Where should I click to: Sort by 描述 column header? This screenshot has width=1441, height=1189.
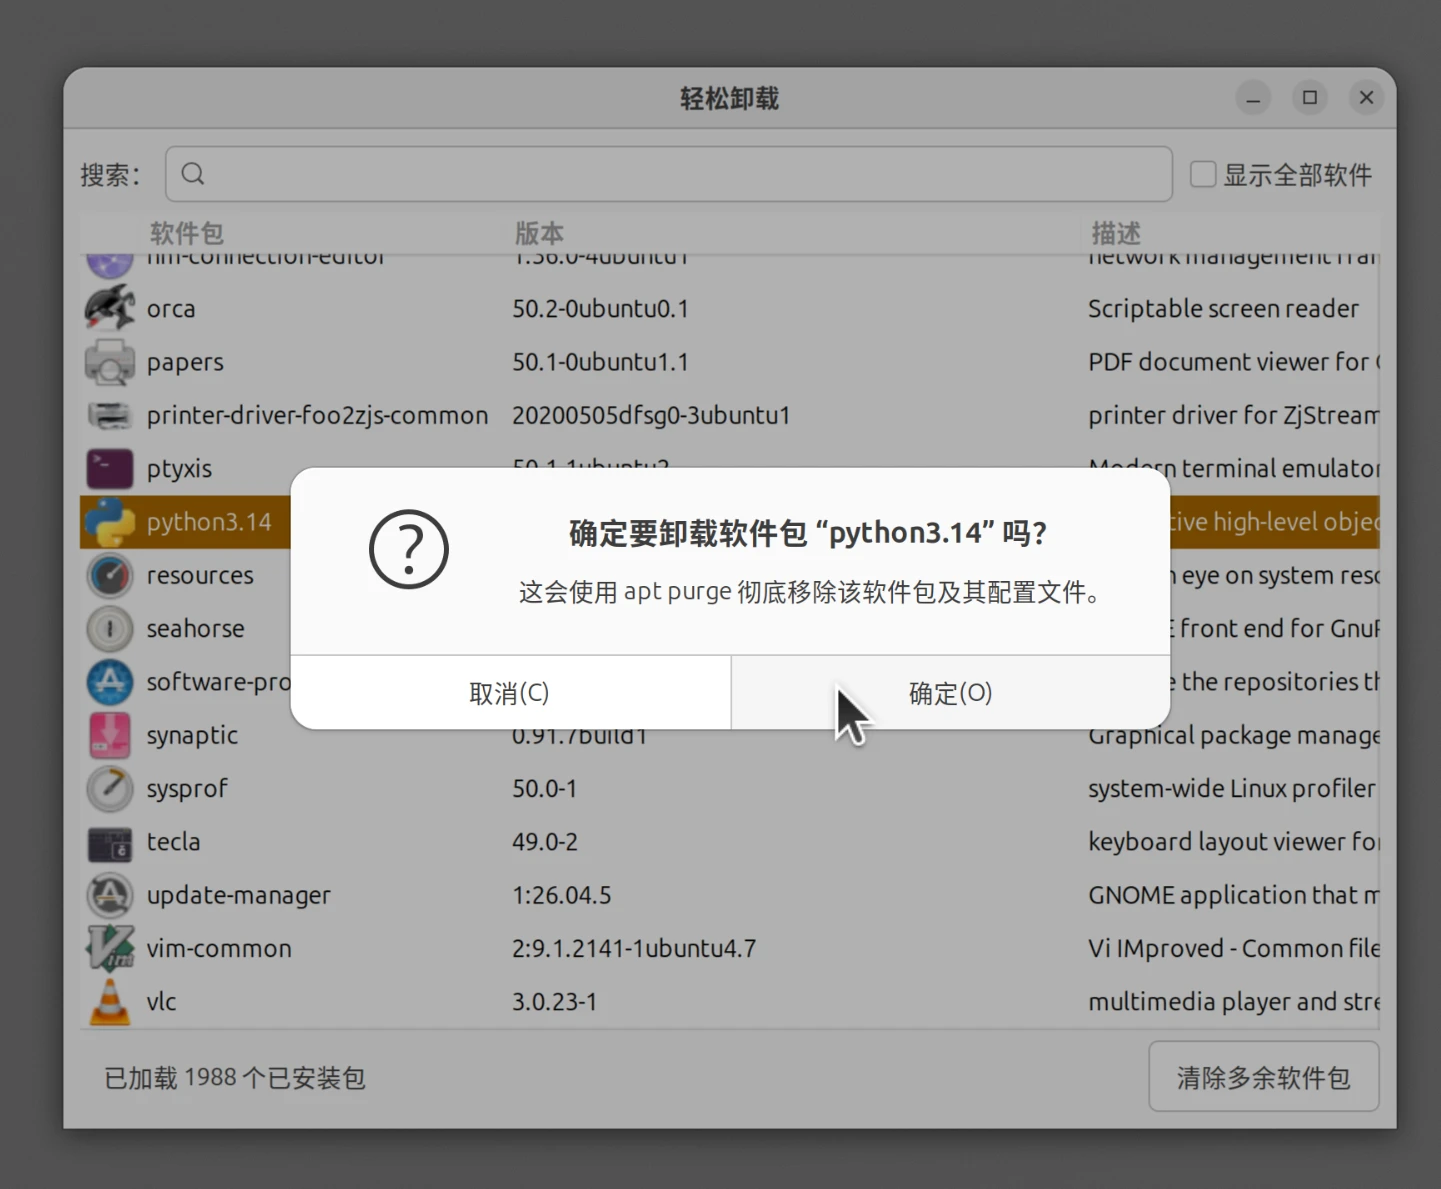pos(1116,233)
